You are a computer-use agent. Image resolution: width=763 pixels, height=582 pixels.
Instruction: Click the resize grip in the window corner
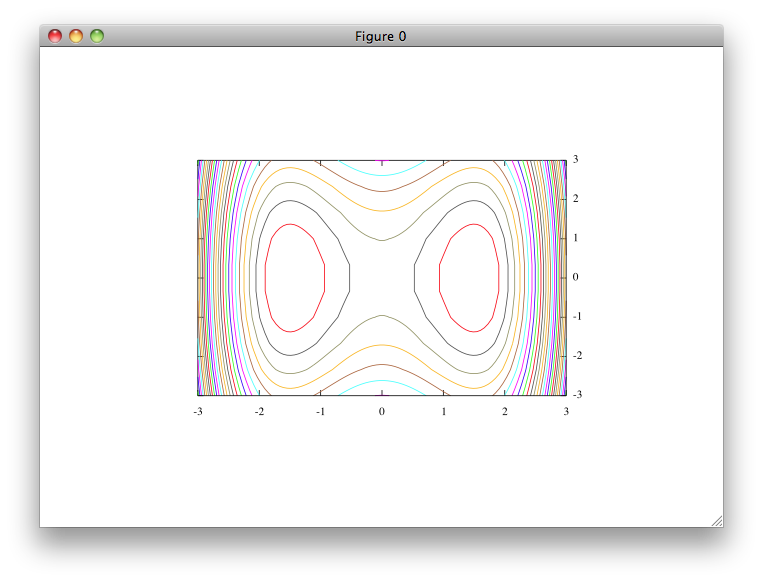716,520
